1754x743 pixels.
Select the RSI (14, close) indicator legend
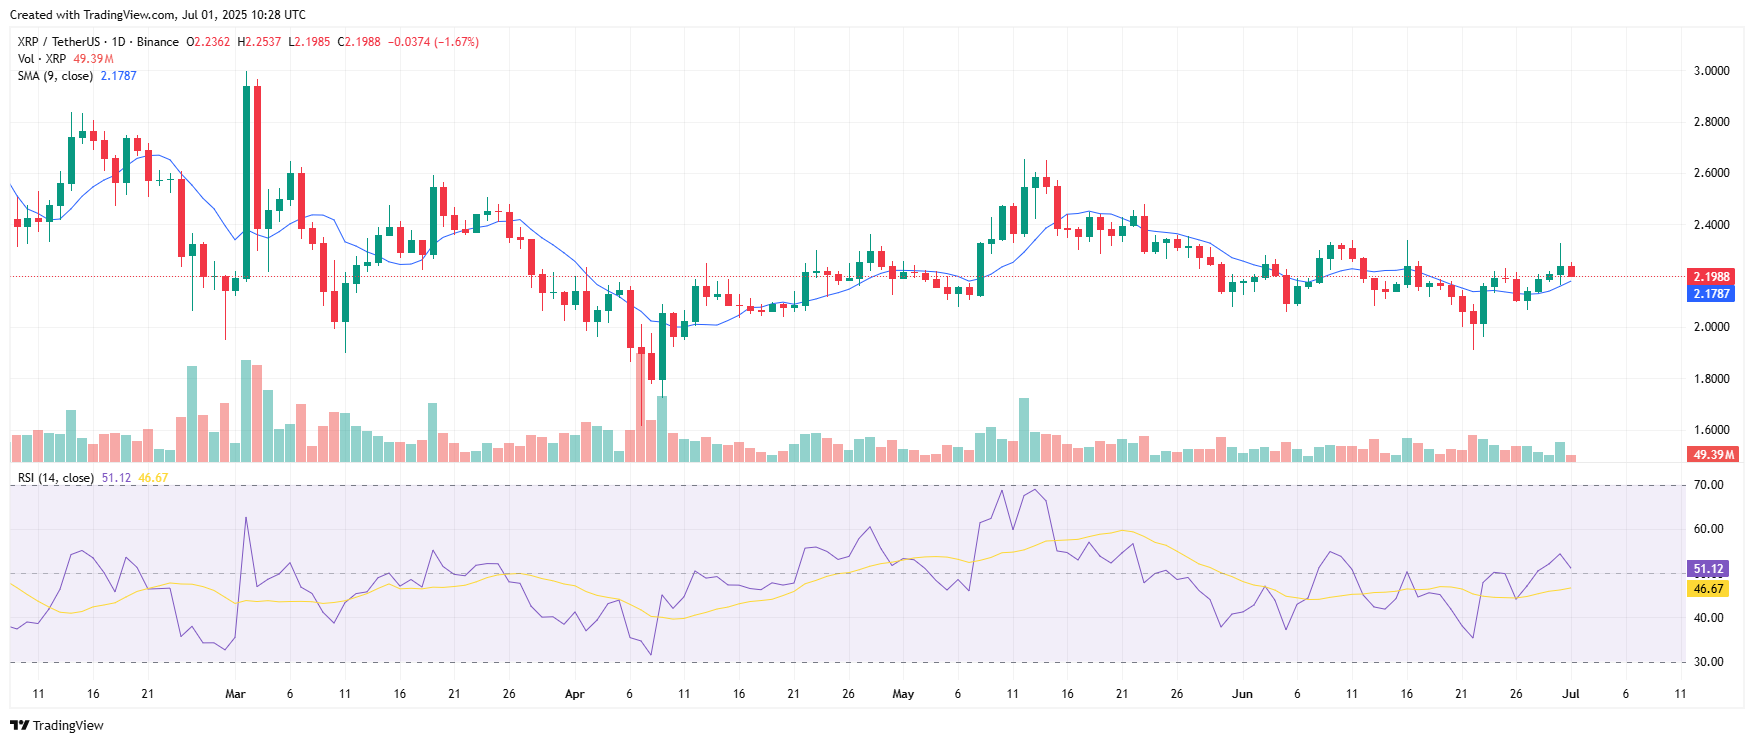pos(56,478)
